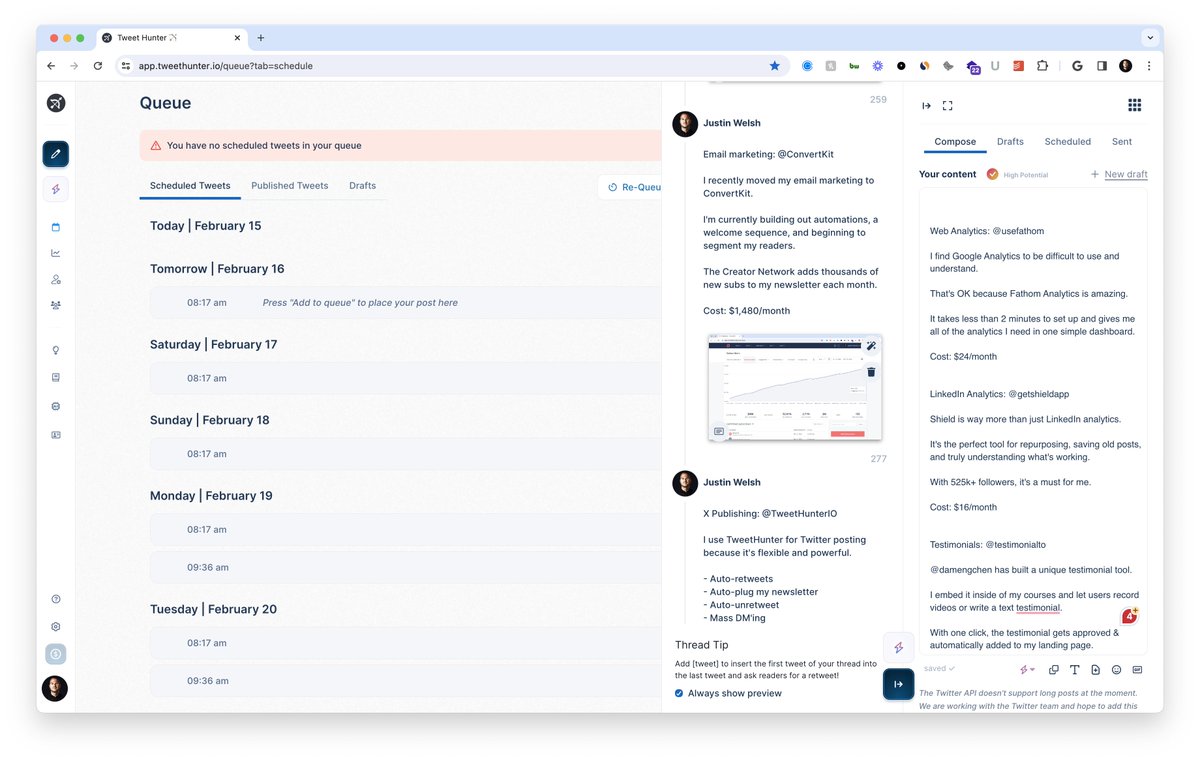Image resolution: width=1200 pixels, height=761 pixels.
Task: Click the duplicate copy icon in composer toolbar
Action: point(1054,670)
